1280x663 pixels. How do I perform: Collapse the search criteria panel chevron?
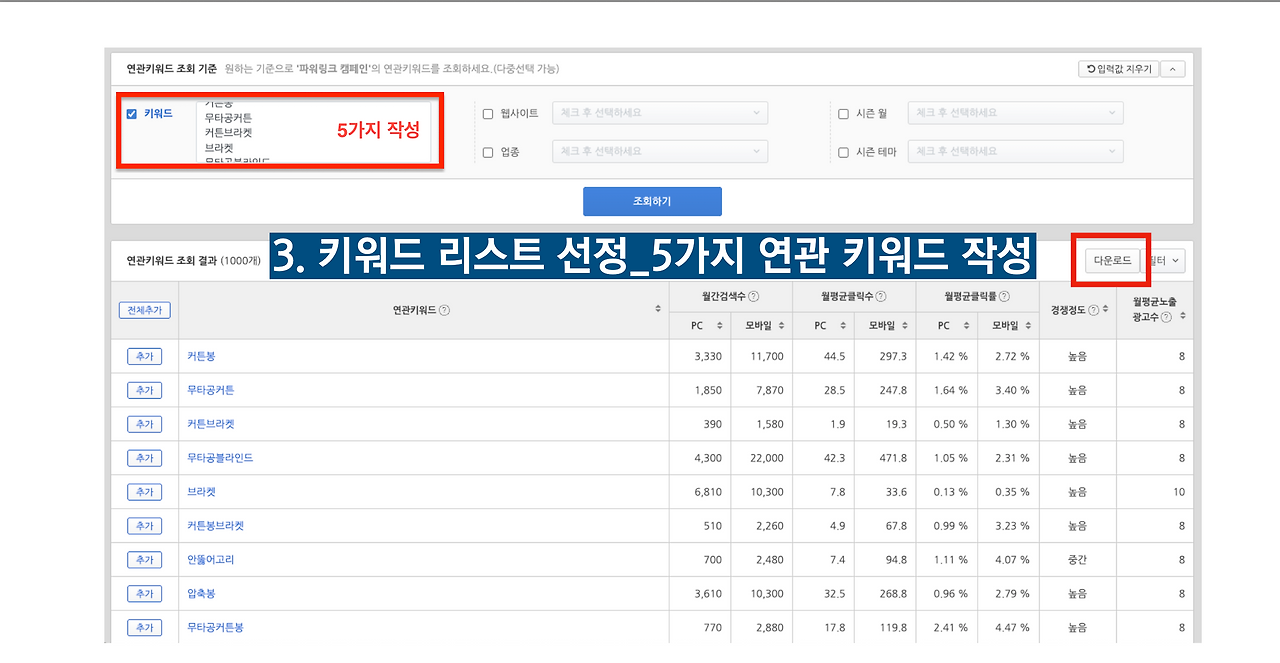(x=1173, y=68)
